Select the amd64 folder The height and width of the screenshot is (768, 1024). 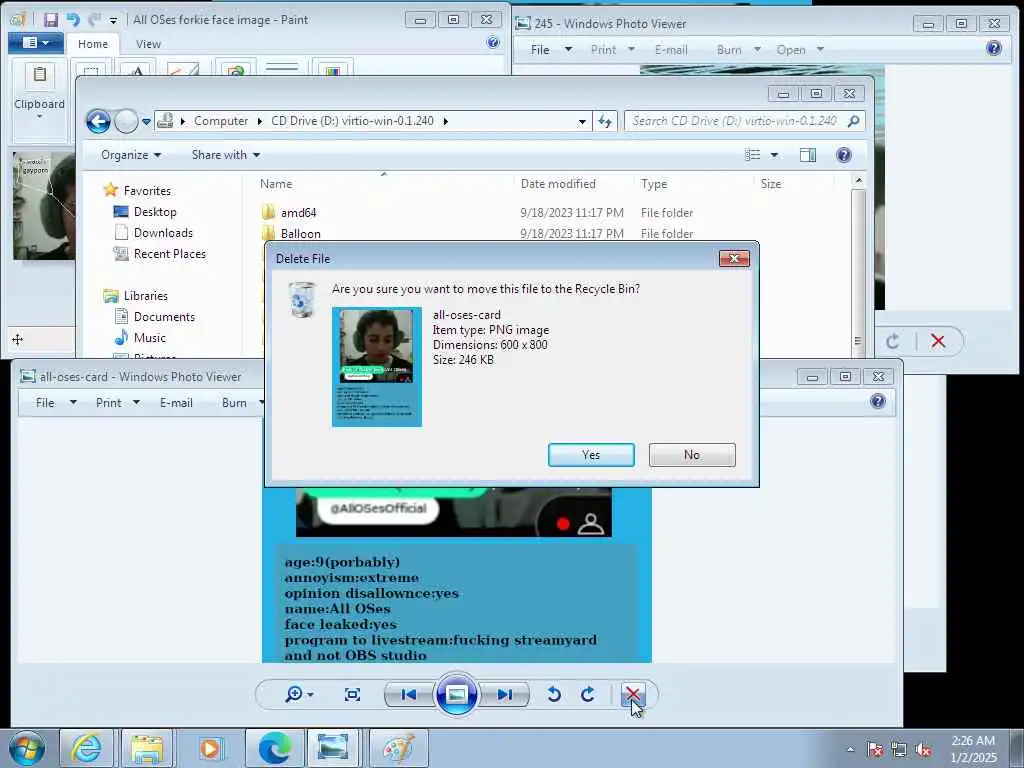298,212
